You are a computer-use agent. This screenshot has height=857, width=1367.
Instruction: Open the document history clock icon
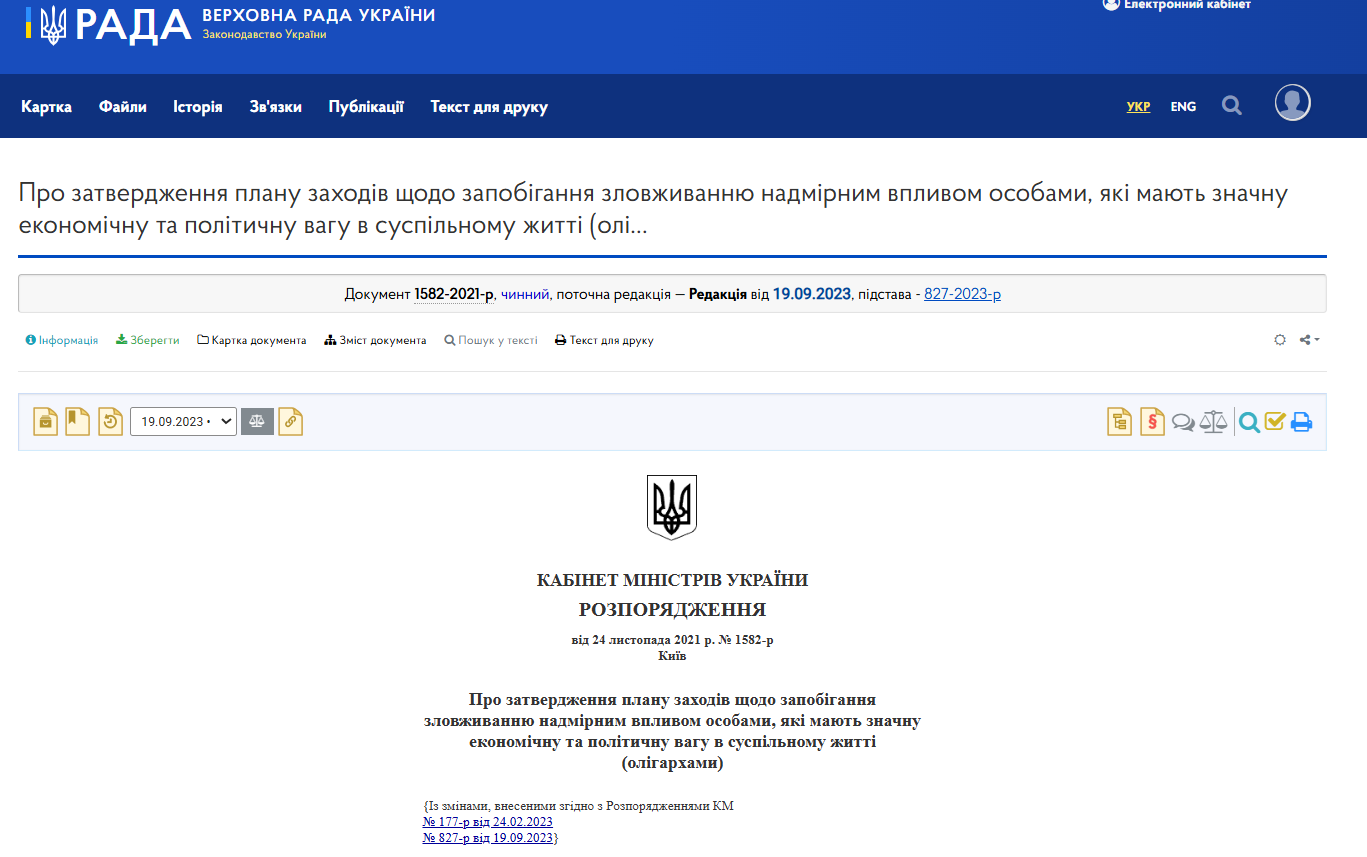click(110, 422)
